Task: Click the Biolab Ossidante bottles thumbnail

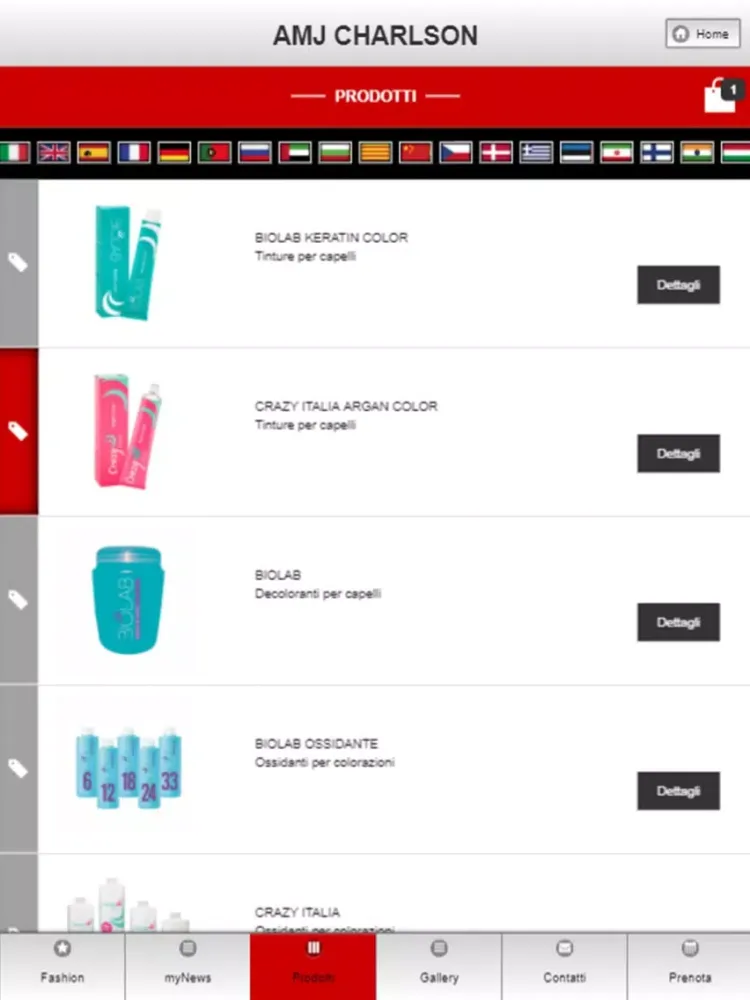Action: (x=129, y=768)
